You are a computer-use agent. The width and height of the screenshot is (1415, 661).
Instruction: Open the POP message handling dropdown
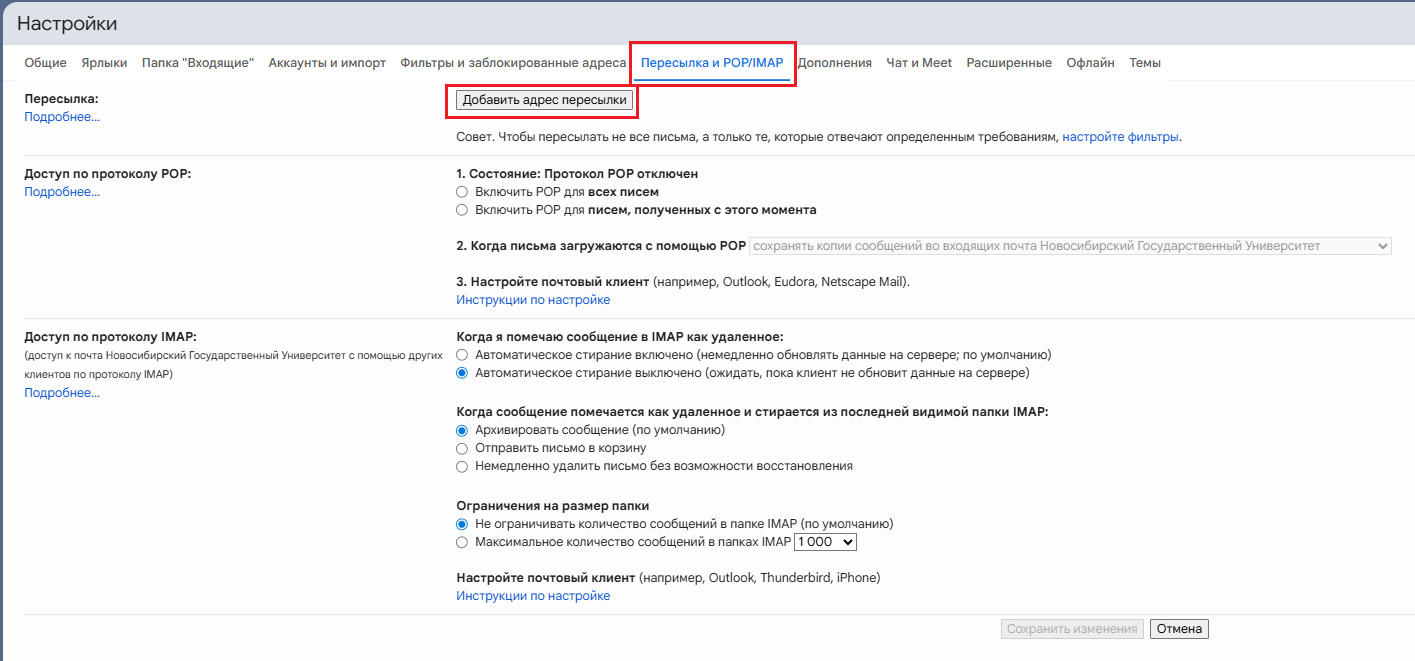(x=1070, y=246)
